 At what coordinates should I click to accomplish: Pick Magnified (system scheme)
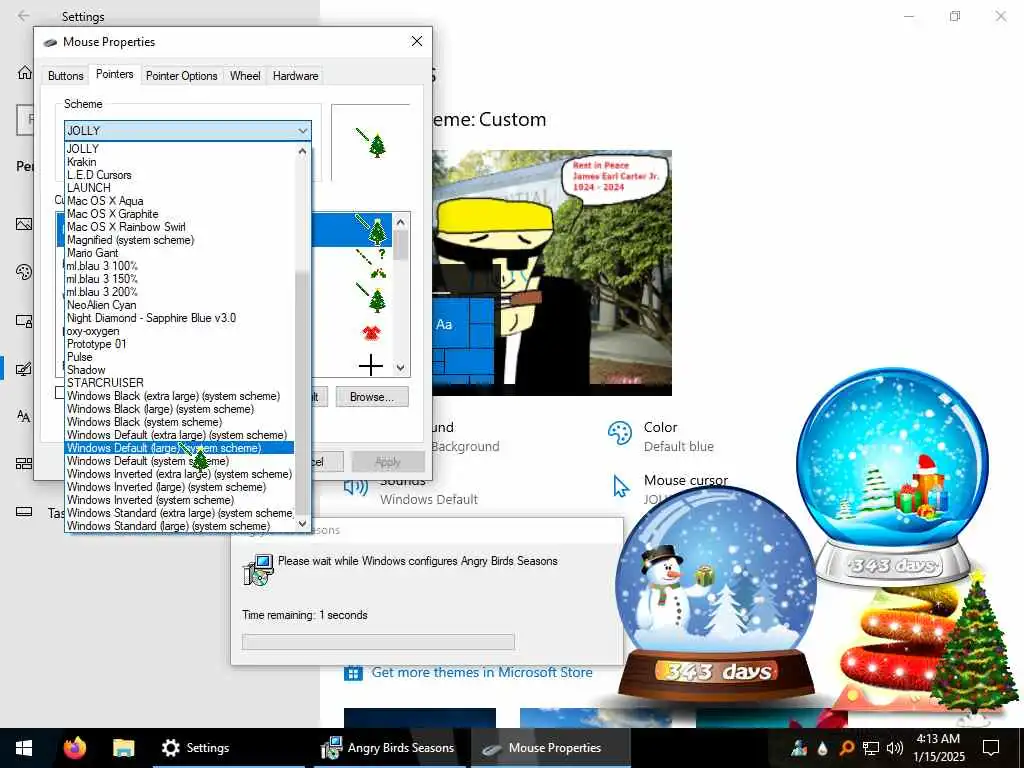coord(180,240)
